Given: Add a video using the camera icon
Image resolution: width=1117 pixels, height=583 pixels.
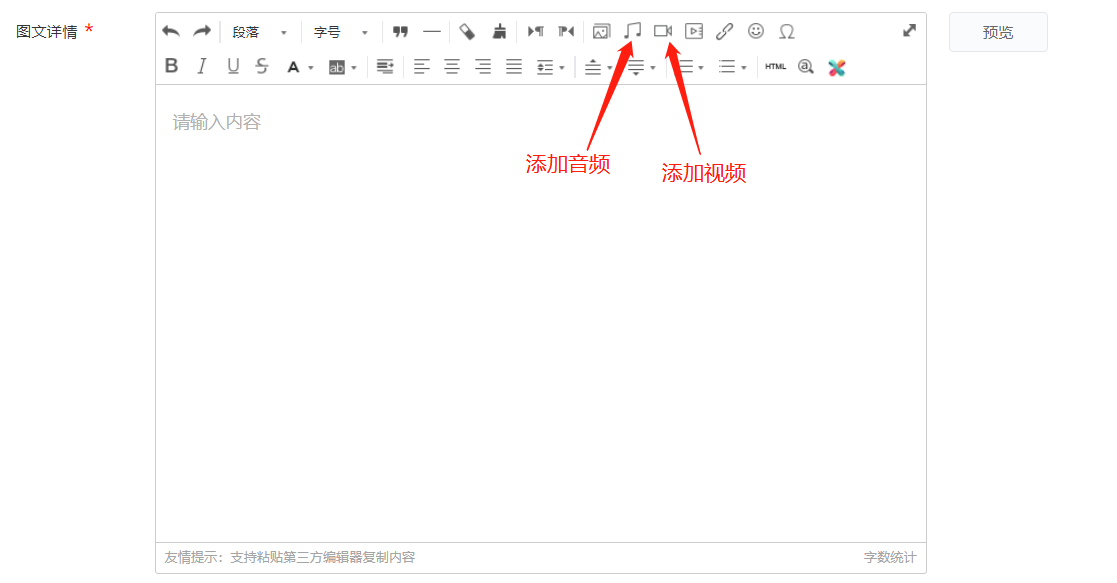Looking at the screenshot, I should [663, 31].
